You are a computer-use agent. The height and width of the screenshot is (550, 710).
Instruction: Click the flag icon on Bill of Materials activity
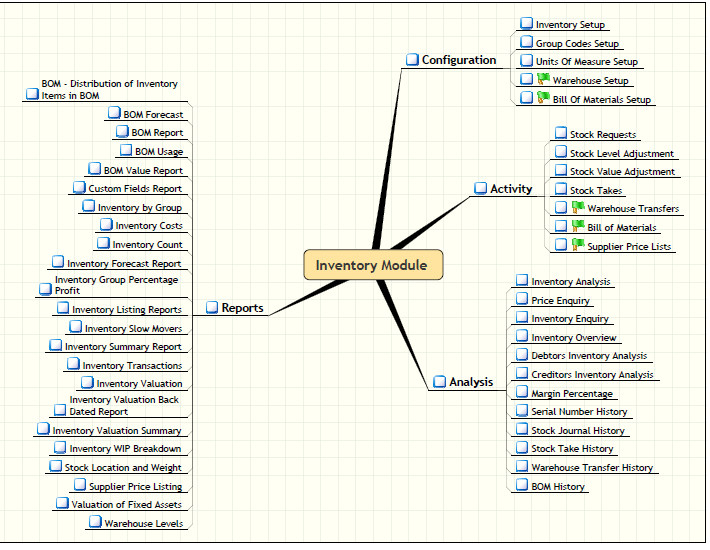tap(577, 227)
